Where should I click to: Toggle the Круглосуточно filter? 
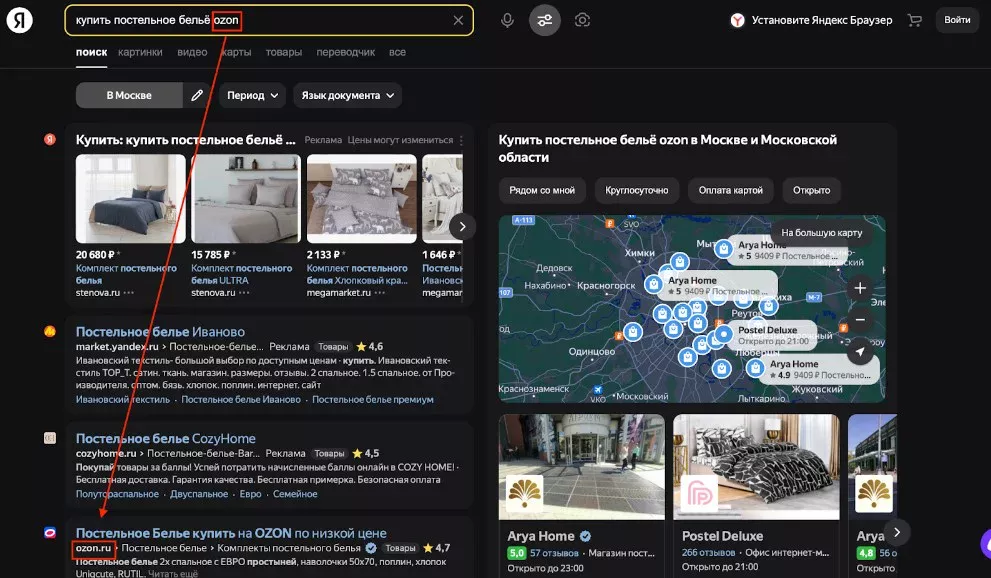coord(636,190)
